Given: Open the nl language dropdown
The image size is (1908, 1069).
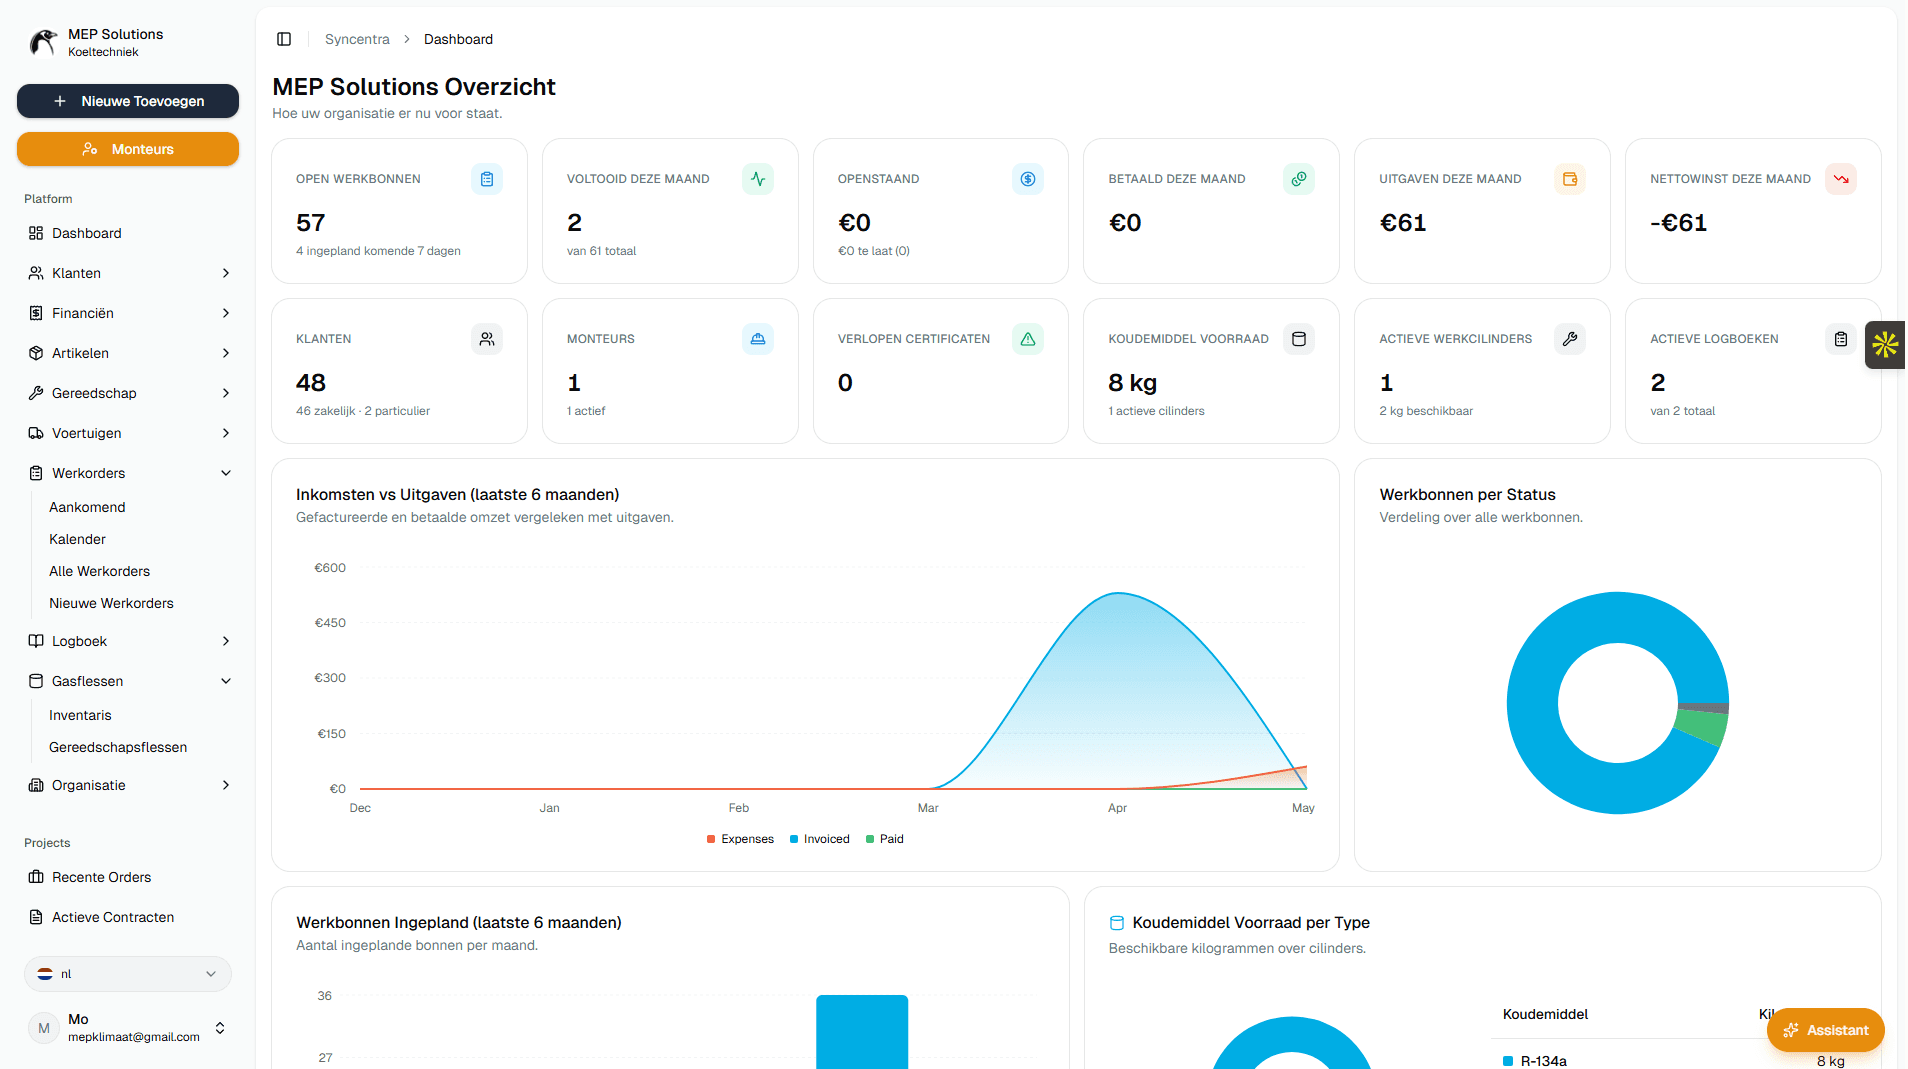Looking at the screenshot, I should click(x=128, y=974).
